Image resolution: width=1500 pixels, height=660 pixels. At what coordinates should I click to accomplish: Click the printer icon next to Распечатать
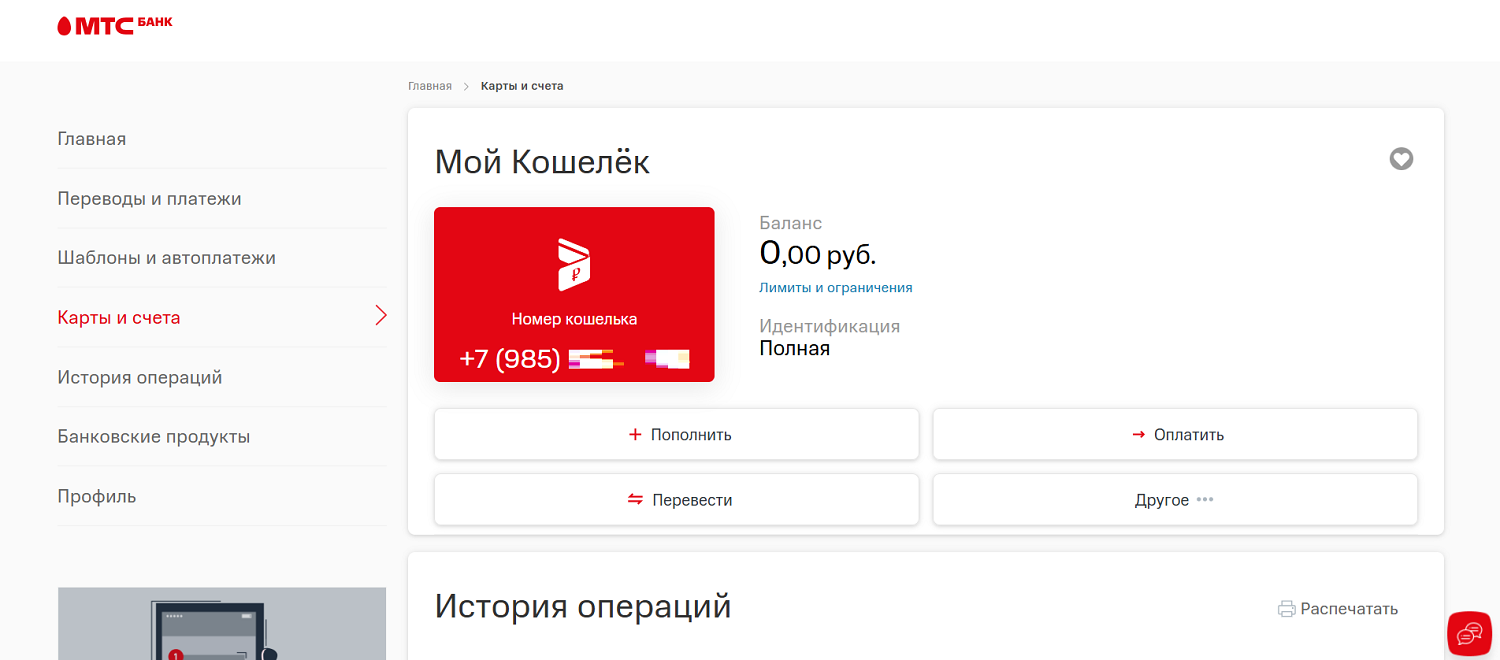[x=1287, y=609]
